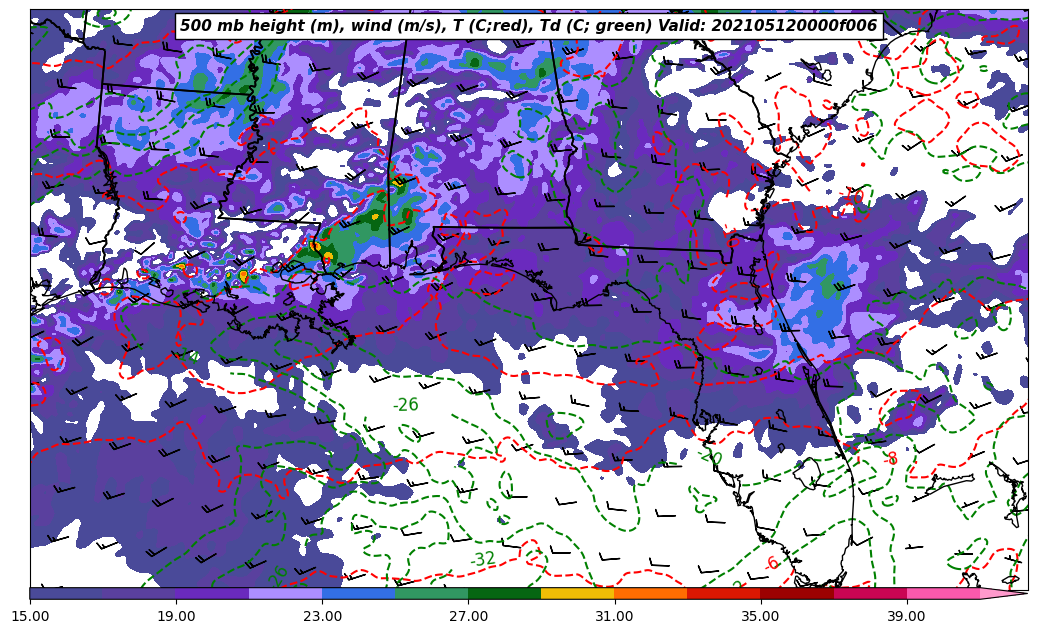1037x633 pixels.
Task: Click the dark green colorbar segment
Action: click(504, 593)
